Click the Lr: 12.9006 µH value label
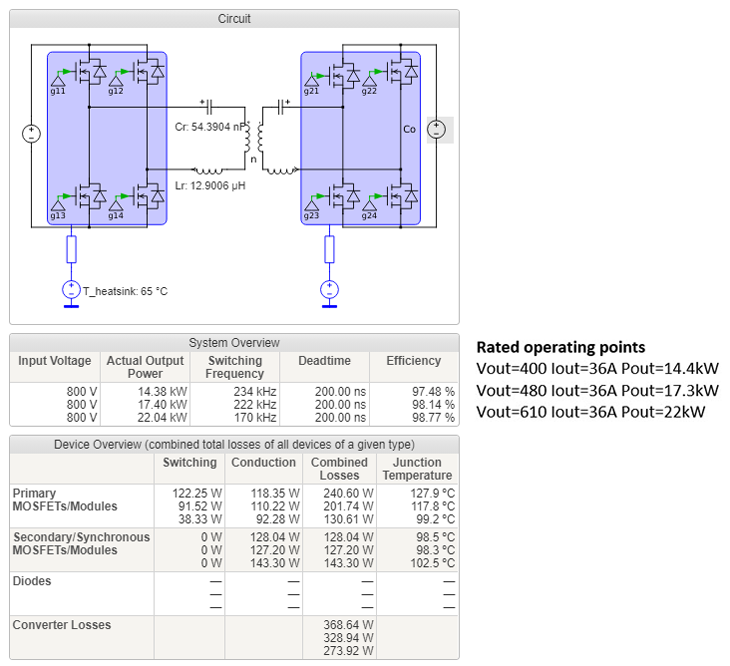Image resolution: width=730 pixels, height=666 pixels. point(210,186)
